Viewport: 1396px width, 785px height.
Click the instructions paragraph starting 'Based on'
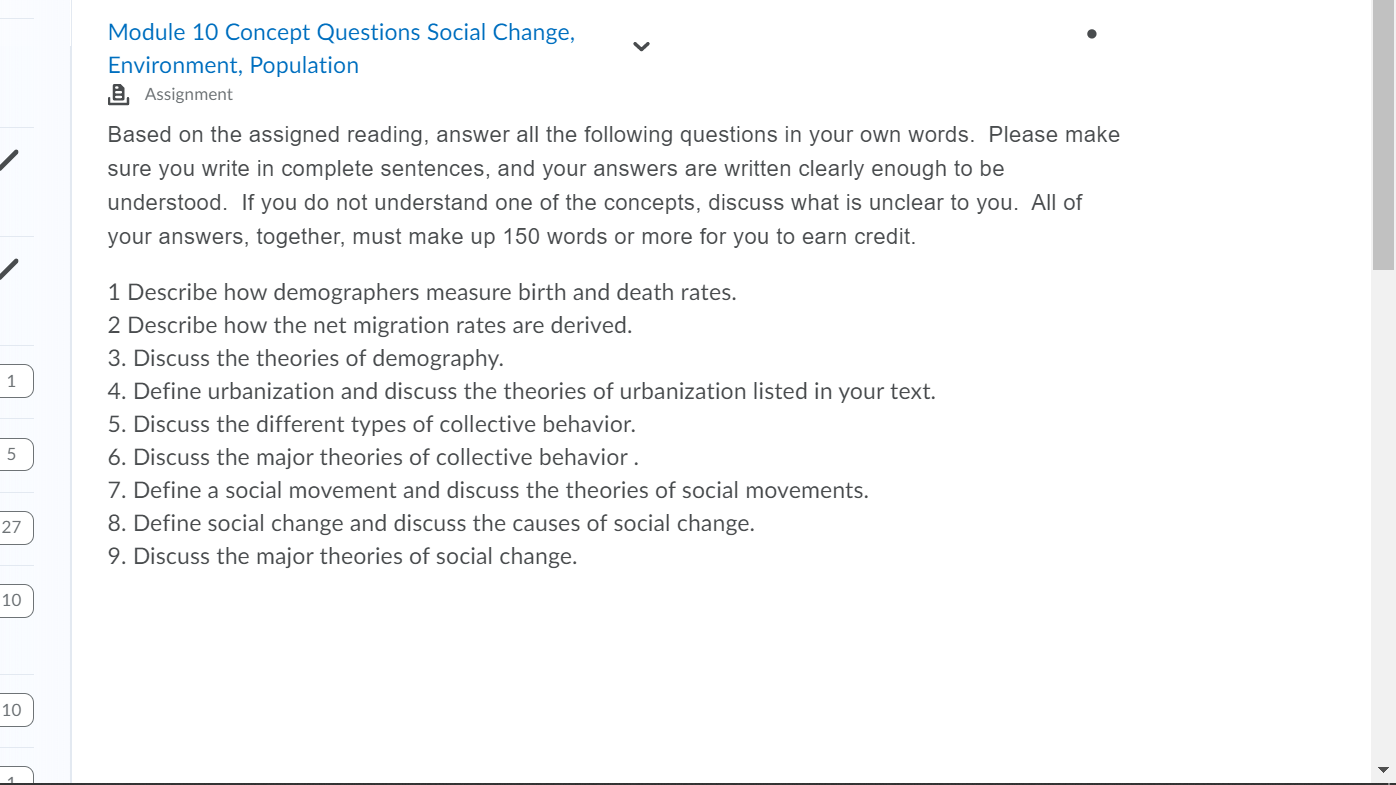614,185
